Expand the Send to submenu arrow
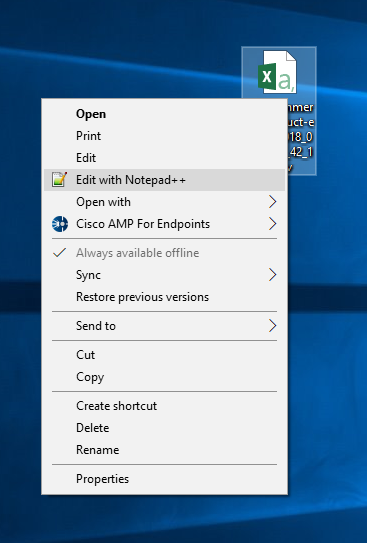 (x=272, y=326)
